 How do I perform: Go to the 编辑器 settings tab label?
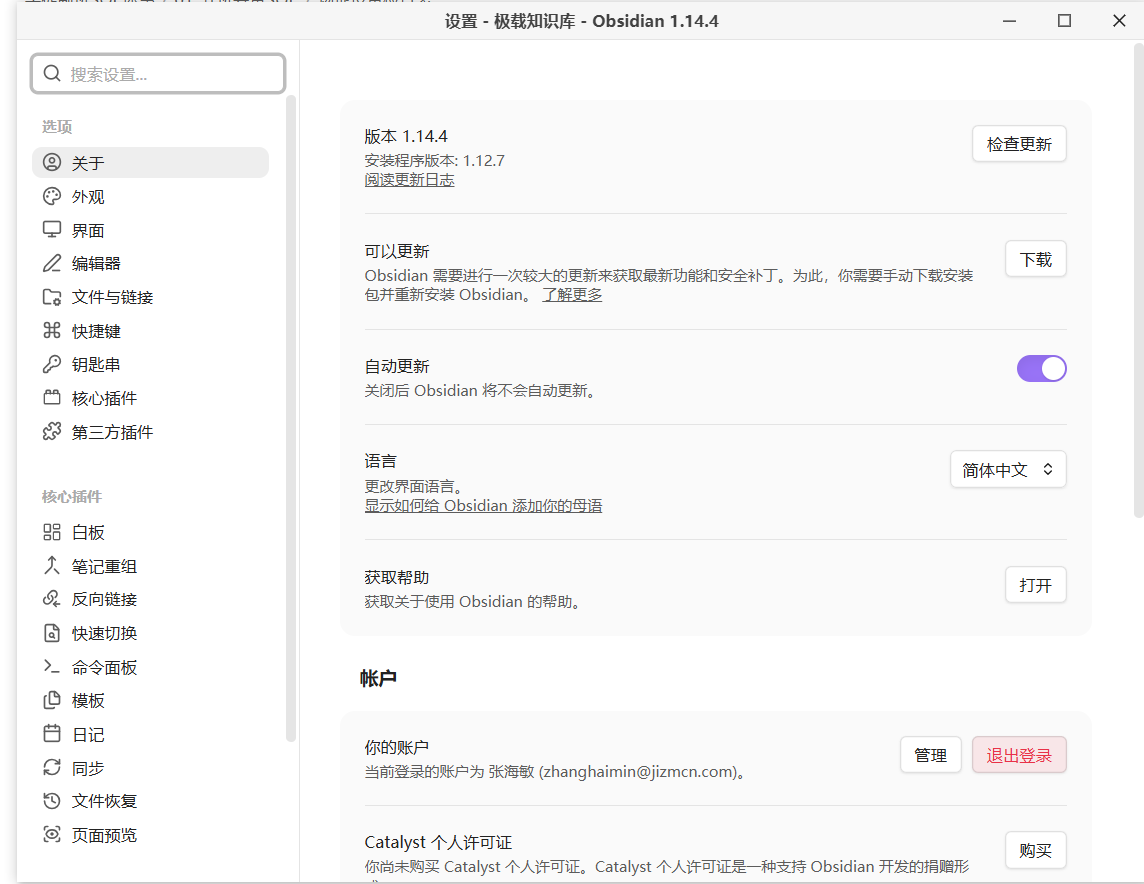coord(96,263)
